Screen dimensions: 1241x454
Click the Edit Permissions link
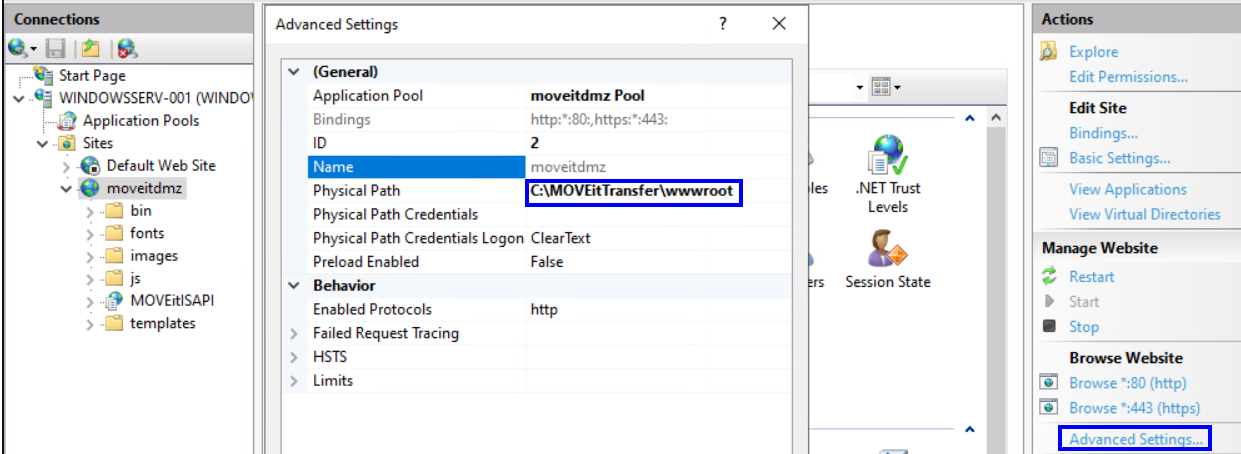coord(1128,77)
